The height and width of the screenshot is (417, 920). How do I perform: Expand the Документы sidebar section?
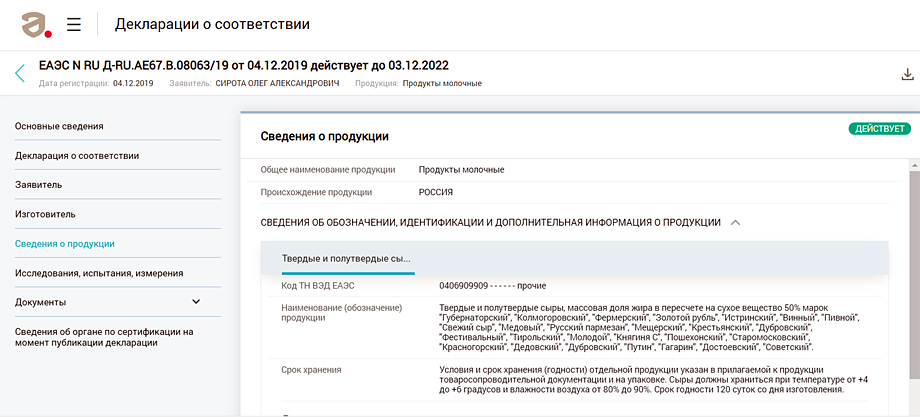click(196, 302)
